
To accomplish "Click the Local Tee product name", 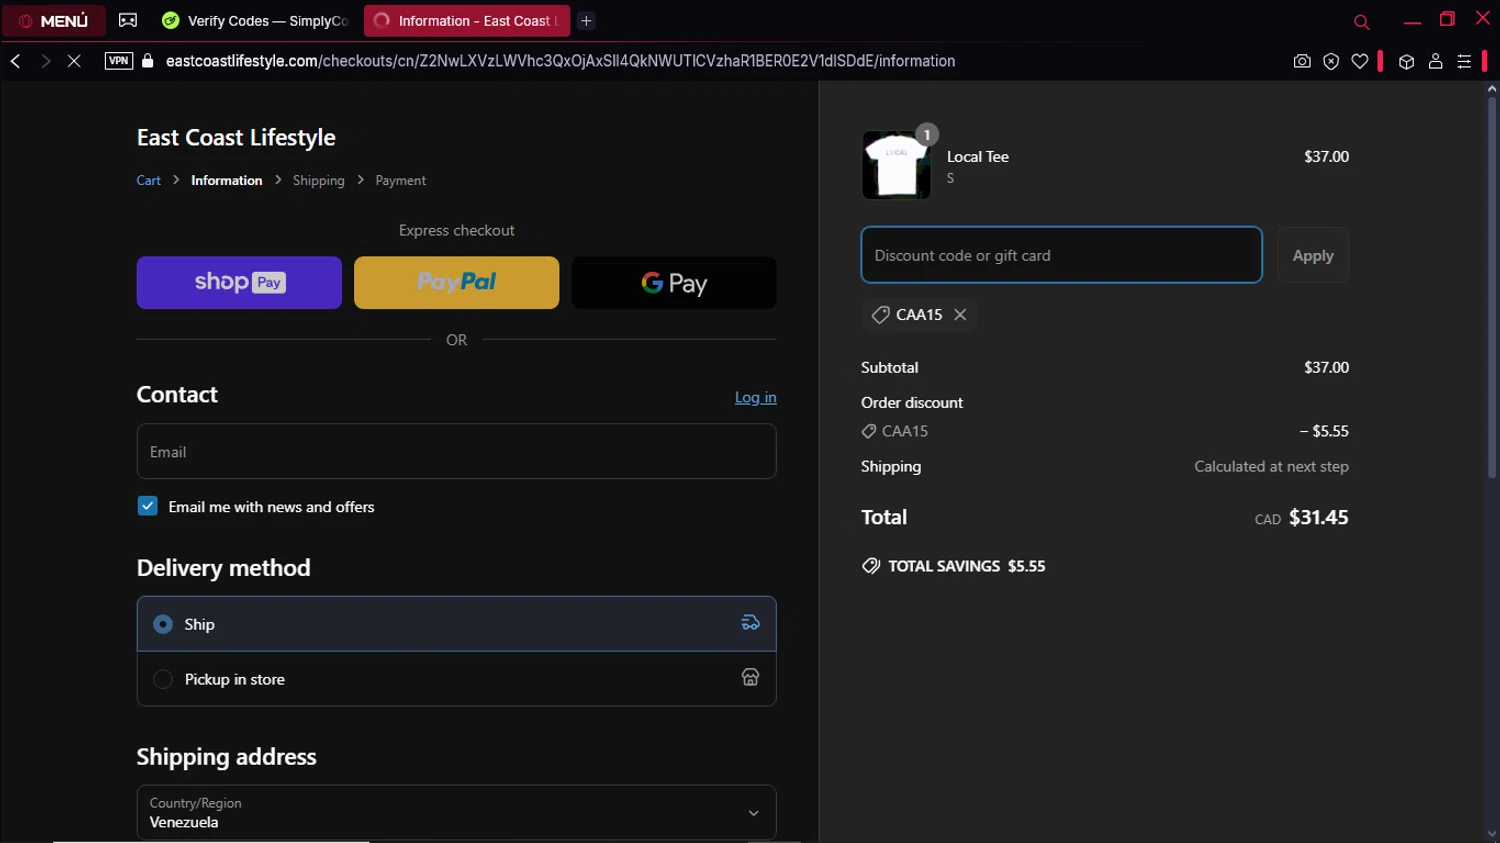I will 978,157.
